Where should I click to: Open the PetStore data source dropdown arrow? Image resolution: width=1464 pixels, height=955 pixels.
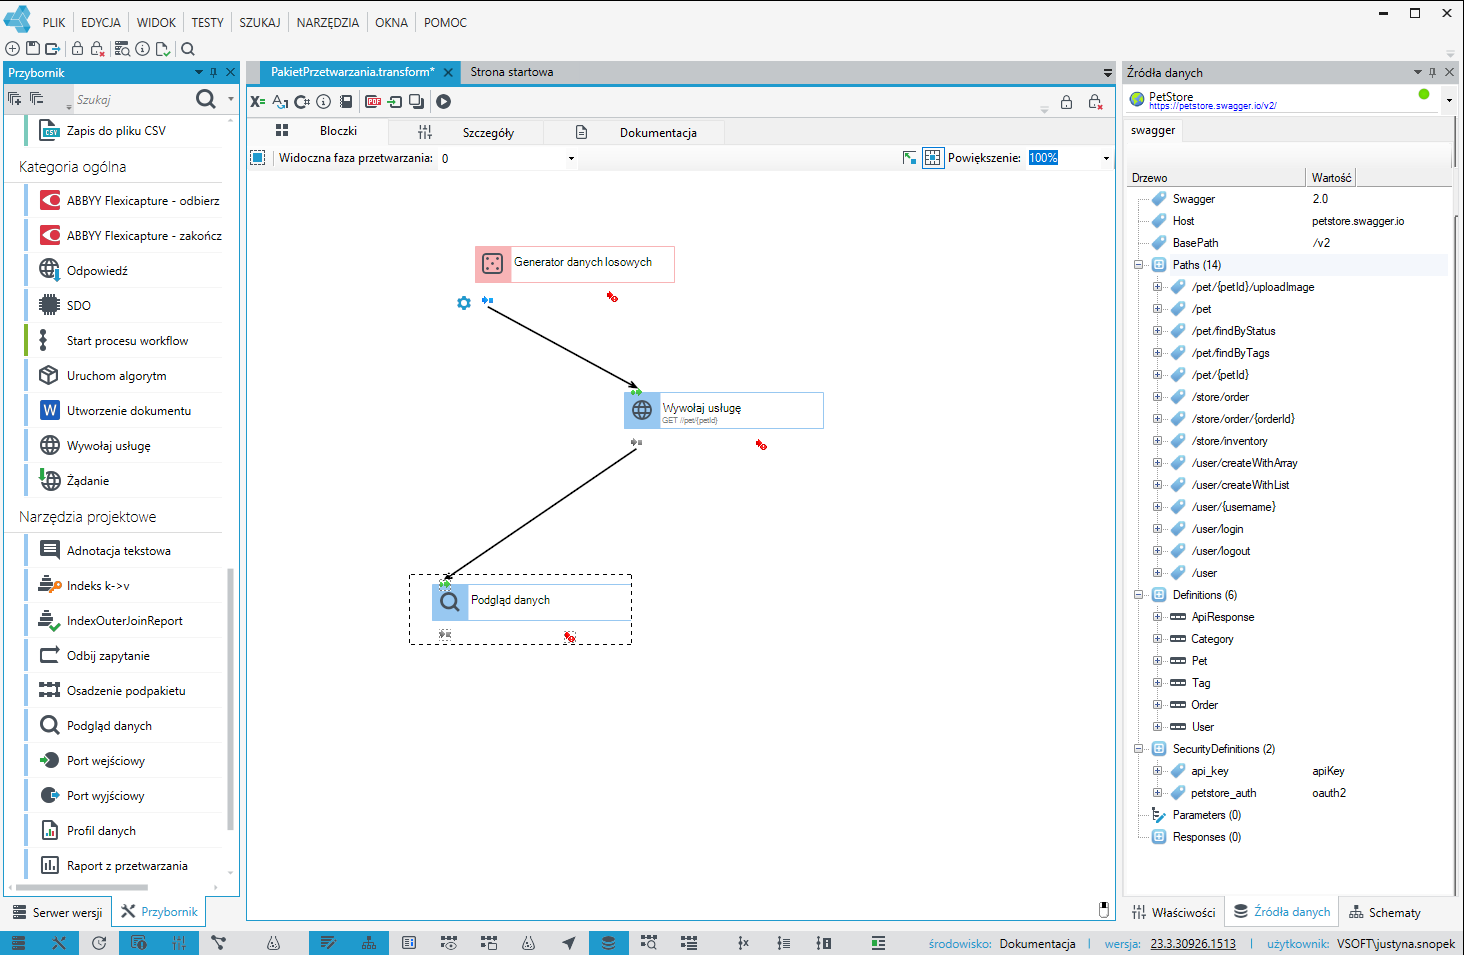[x=1449, y=99]
